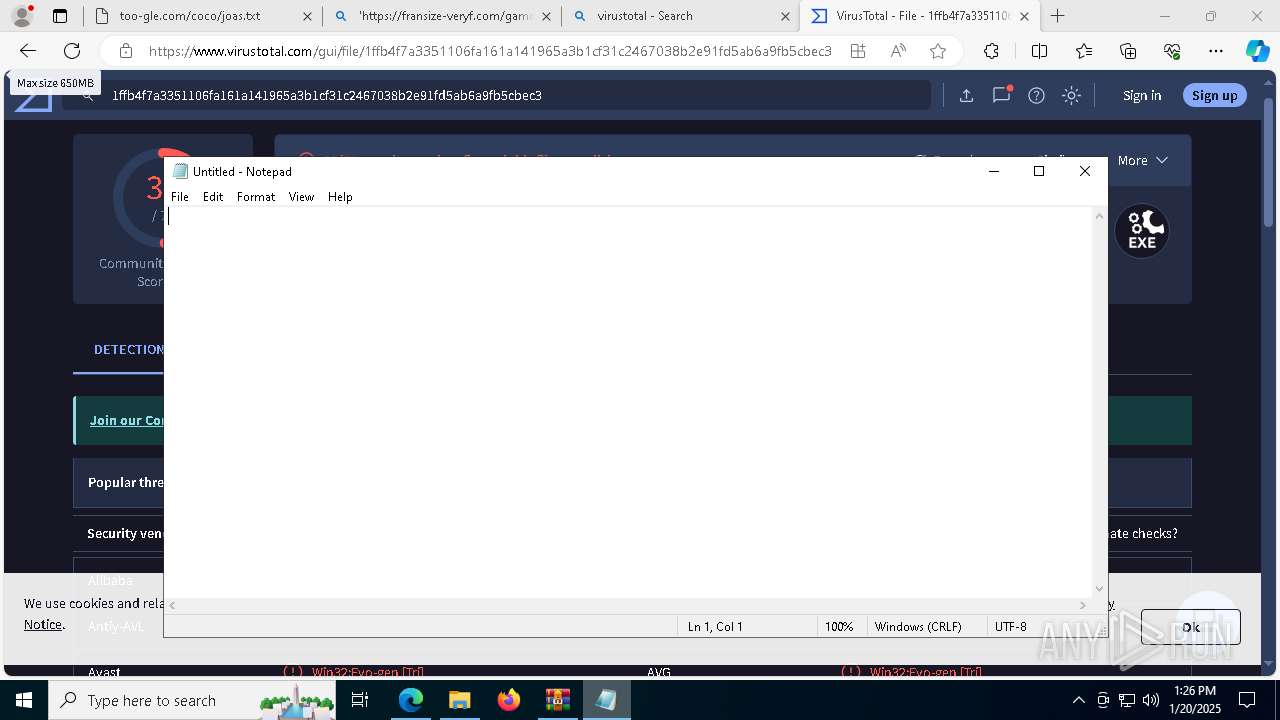Open Notepad File menu
The image size is (1280, 720).
[x=180, y=197]
